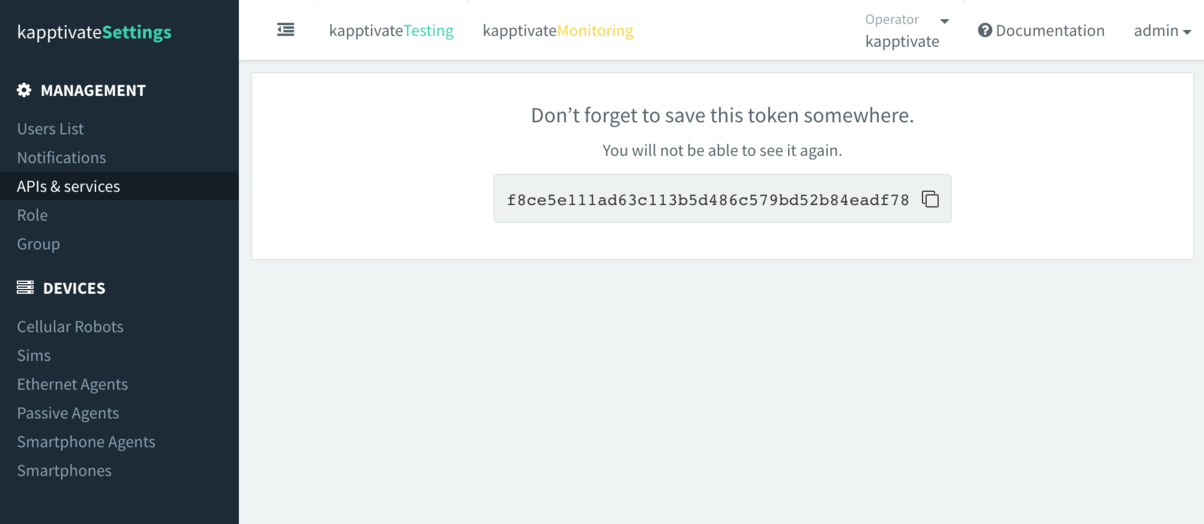
Task: Select APIs & services
Action: (68, 186)
